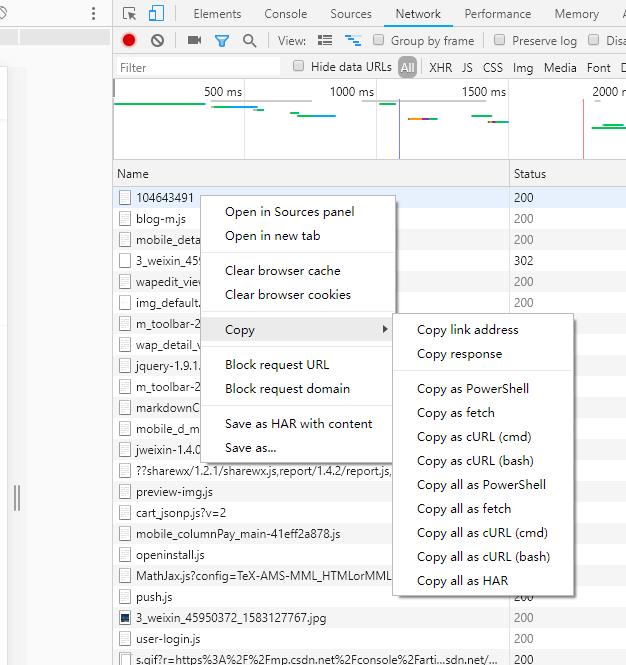This screenshot has height=665, width=626.
Task: Open the network search magnifier icon
Action: (x=249, y=41)
